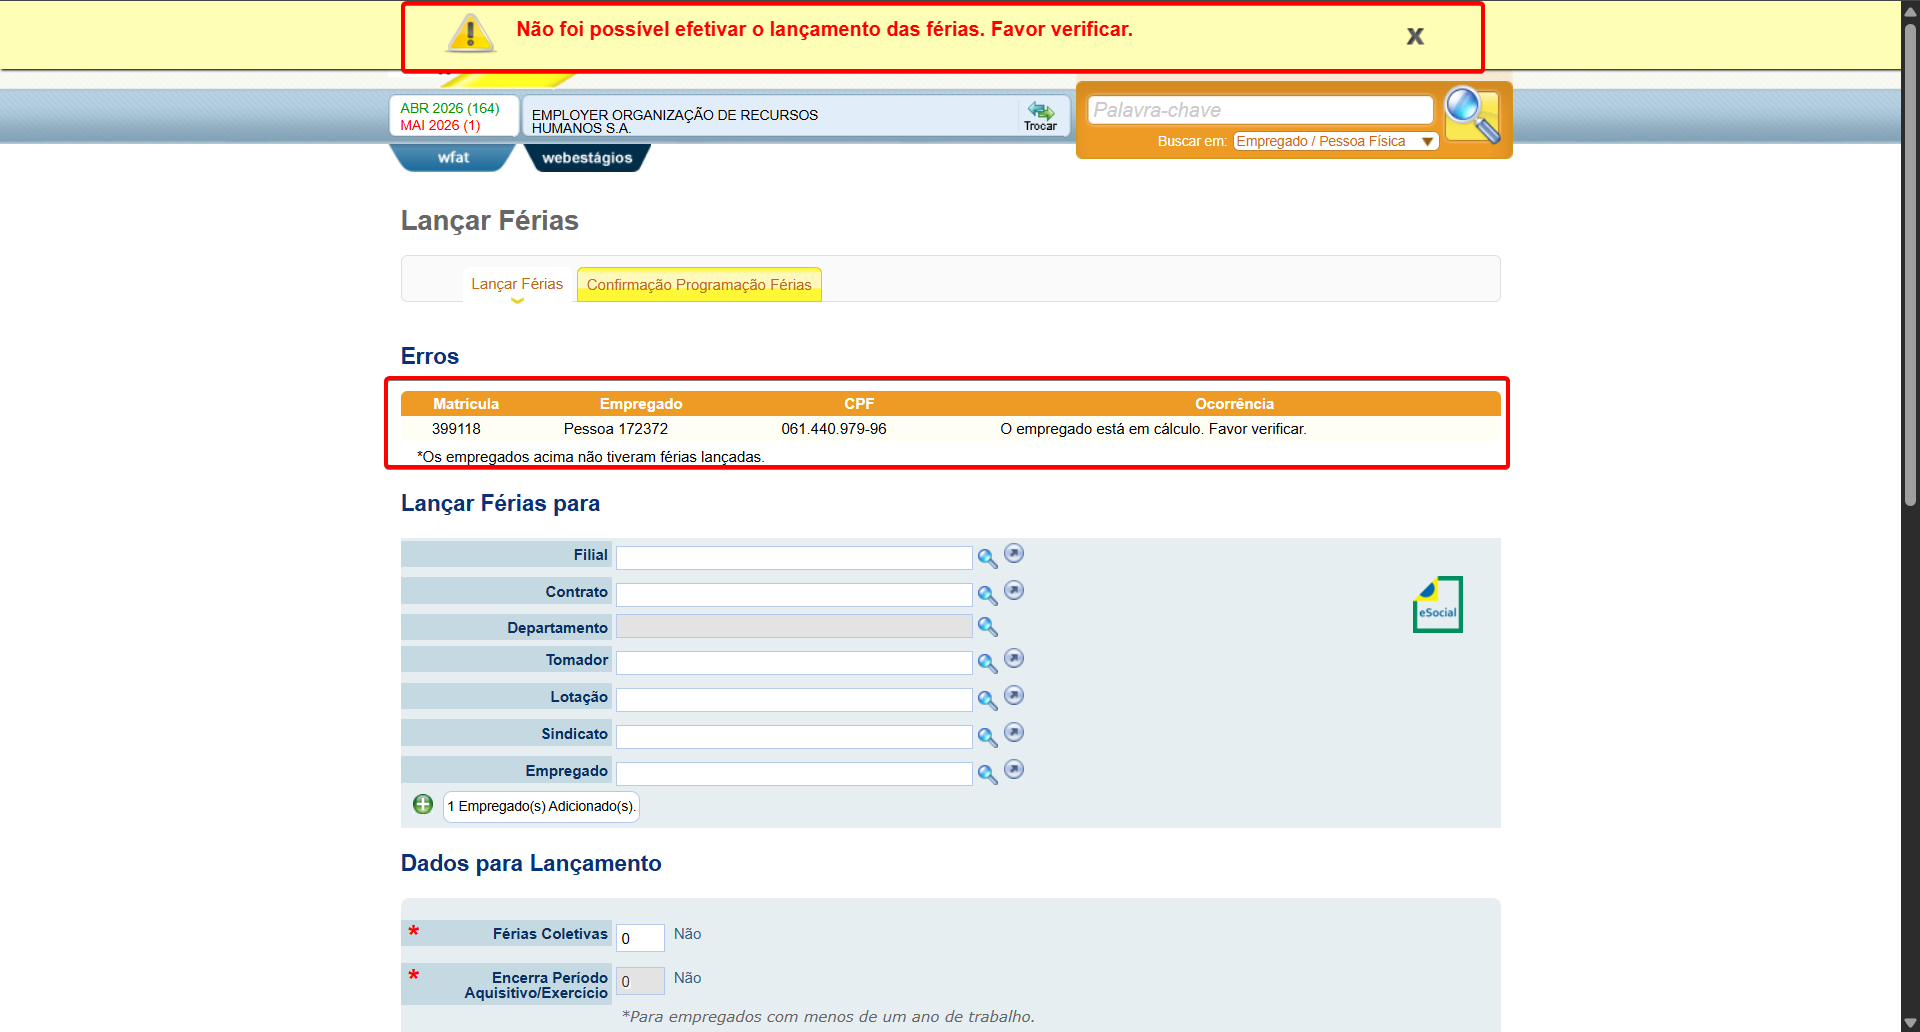Screen dimensions: 1920x1032
Task: Click the arrow icon beside Lotação field
Action: coord(1014,696)
